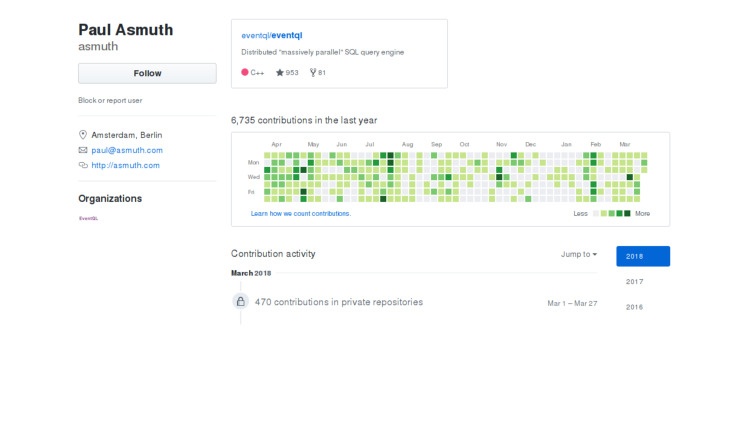Click the 470 contributions in private repositories entry

click(339, 301)
